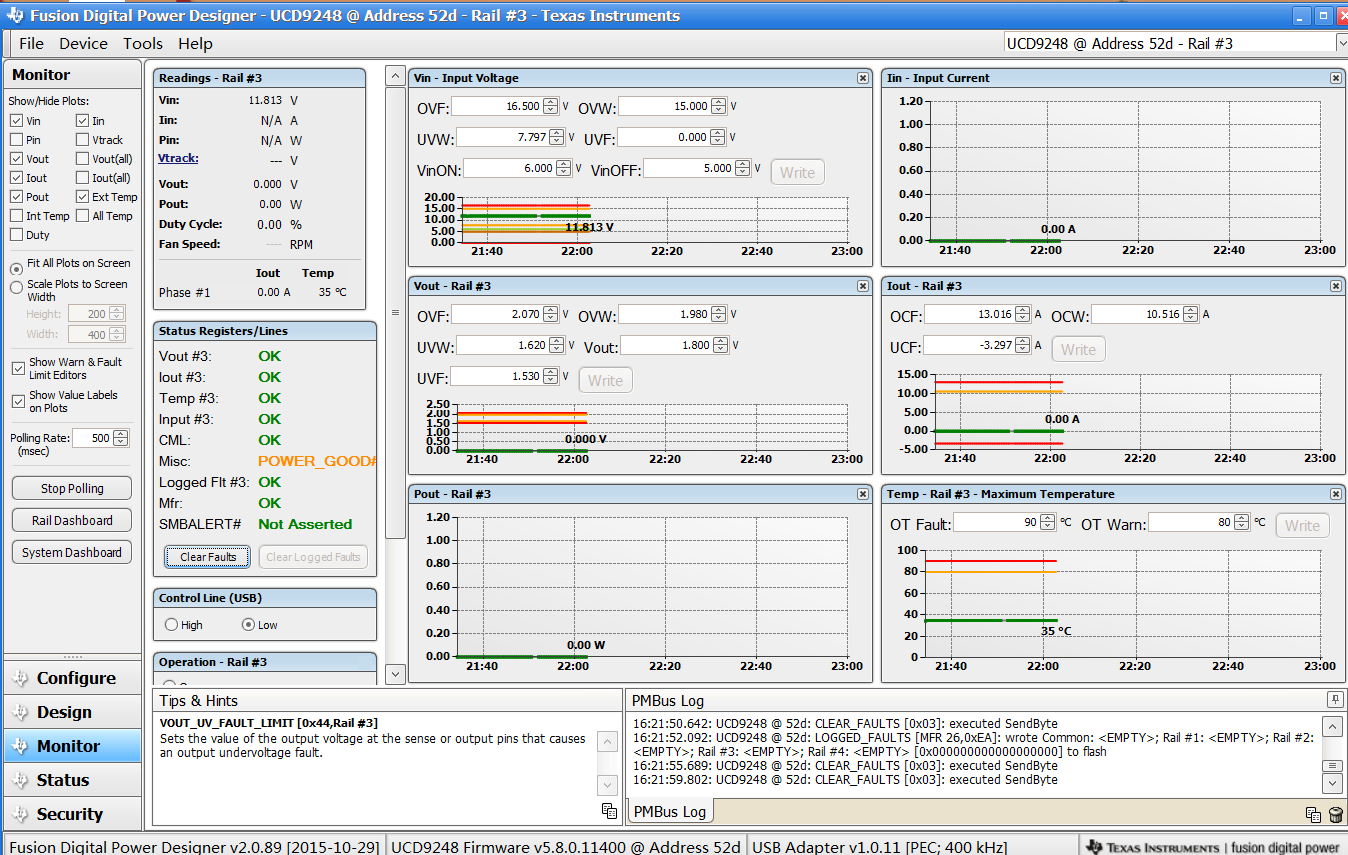This screenshot has height=855, width=1348.
Task: Close the Iin - Input Current plot
Action: pos(1336,78)
